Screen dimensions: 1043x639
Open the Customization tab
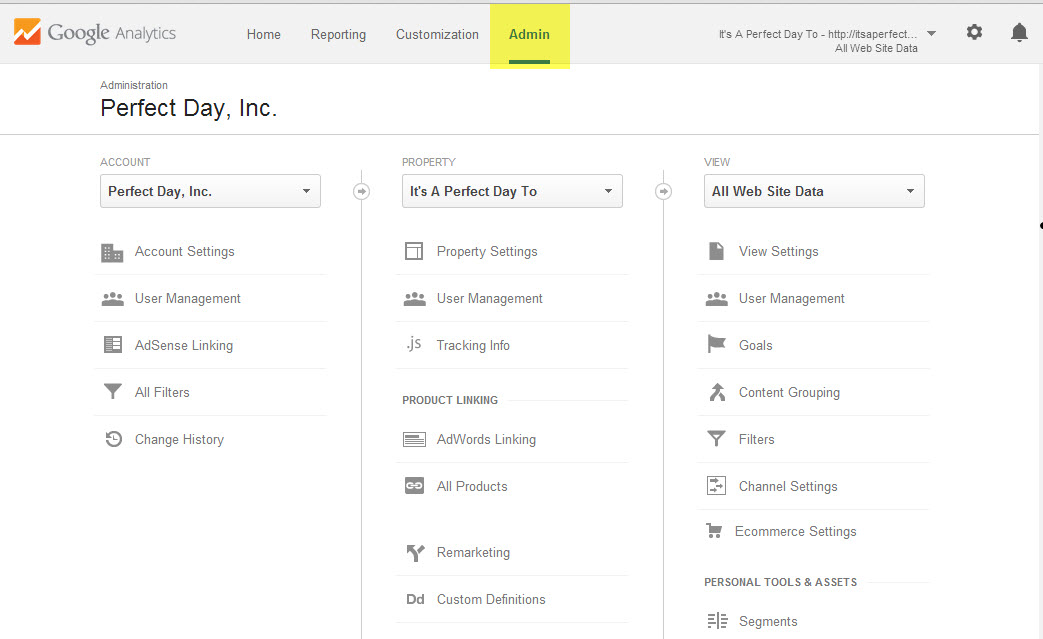pyautogui.click(x=437, y=34)
